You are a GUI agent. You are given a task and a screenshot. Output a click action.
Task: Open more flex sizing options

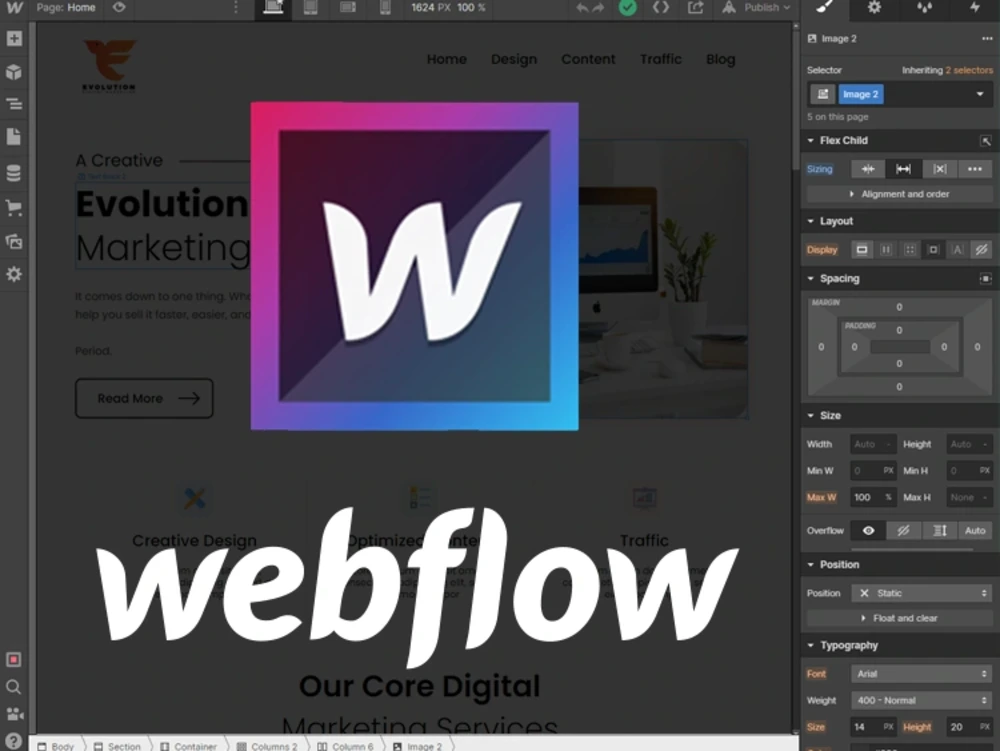coord(974,169)
